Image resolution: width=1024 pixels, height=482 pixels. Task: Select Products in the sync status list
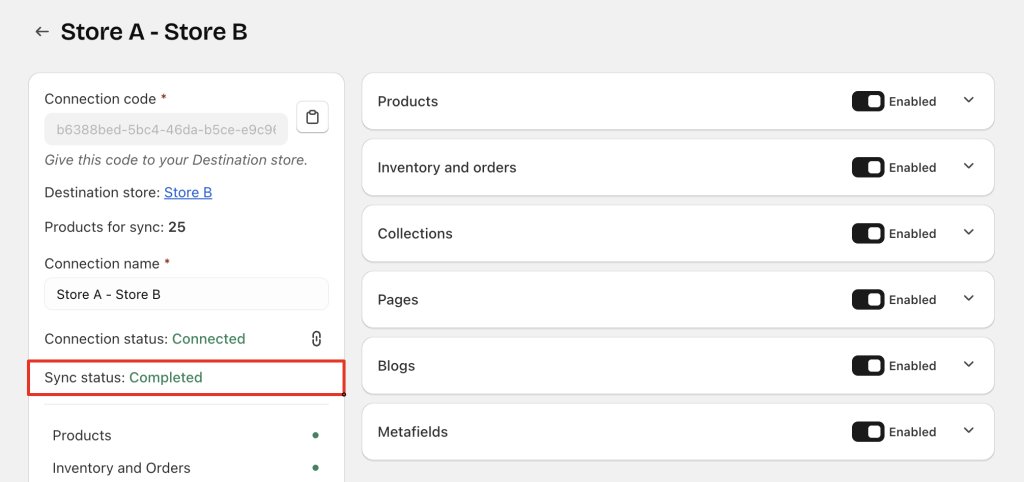coord(82,436)
